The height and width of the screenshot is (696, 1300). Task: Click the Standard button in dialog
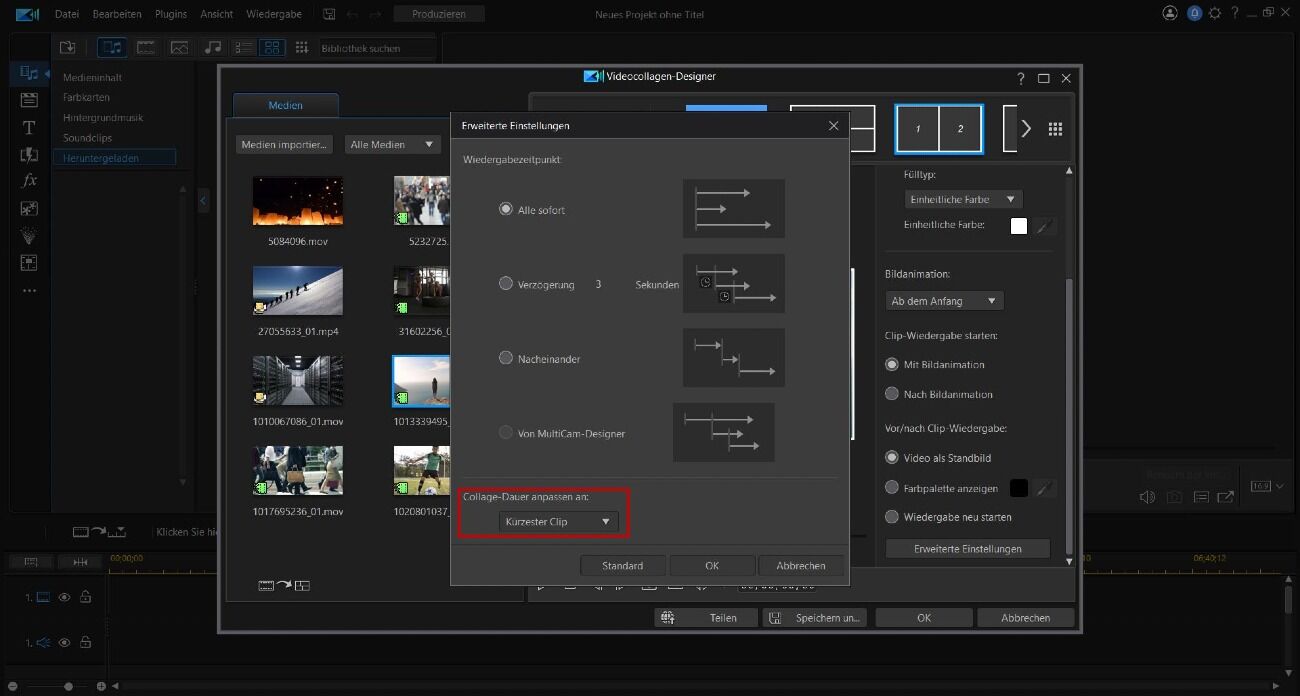pos(622,566)
